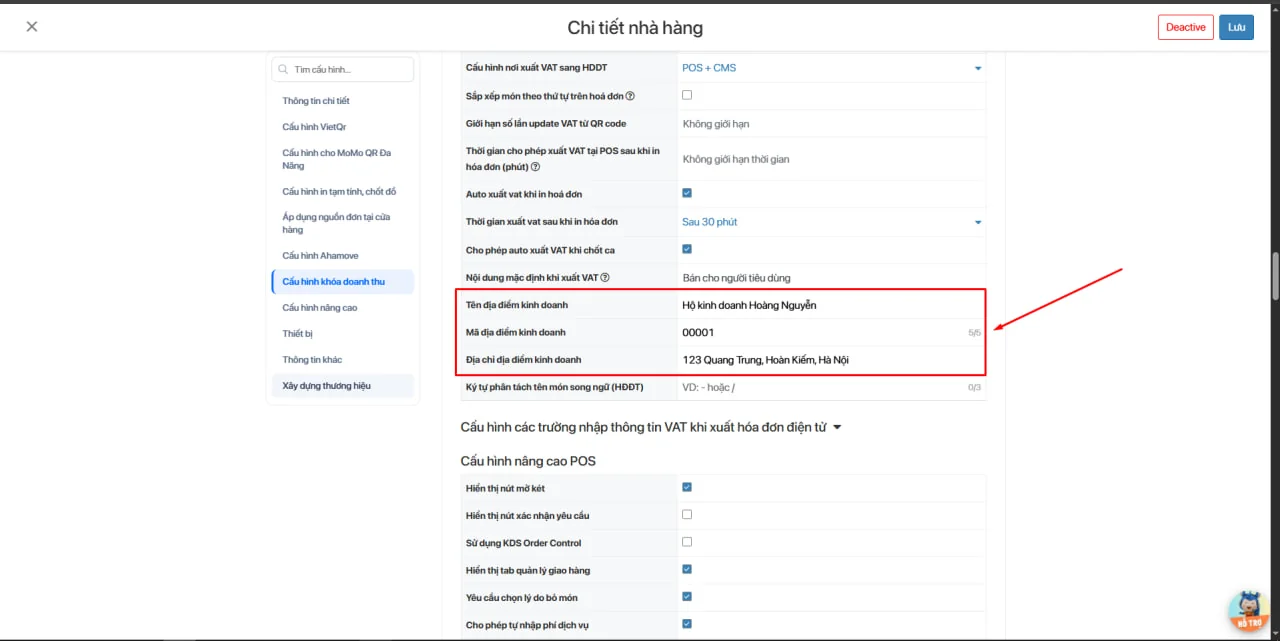This screenshot has width=1280, height=641.
Task: Disable Hiển thị nút mở két checkbox
Action: (687, 488)
